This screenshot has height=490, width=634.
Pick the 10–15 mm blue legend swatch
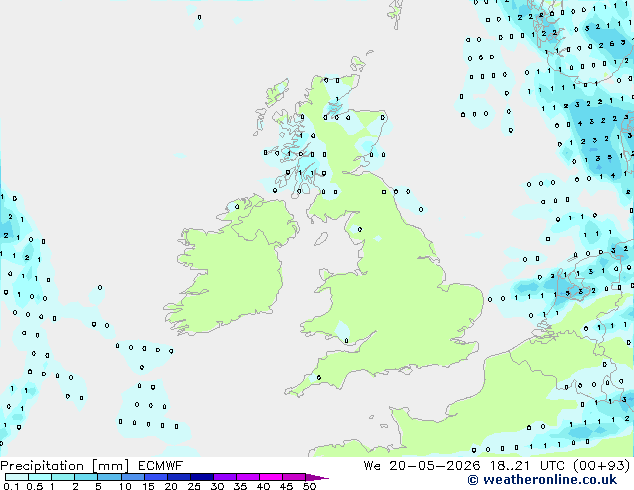132,477
